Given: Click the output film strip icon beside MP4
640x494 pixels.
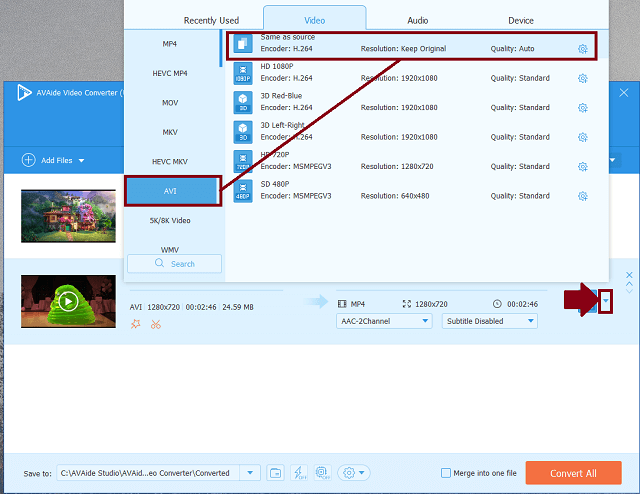Looking at the screenshot, I should tap(342, 304).
